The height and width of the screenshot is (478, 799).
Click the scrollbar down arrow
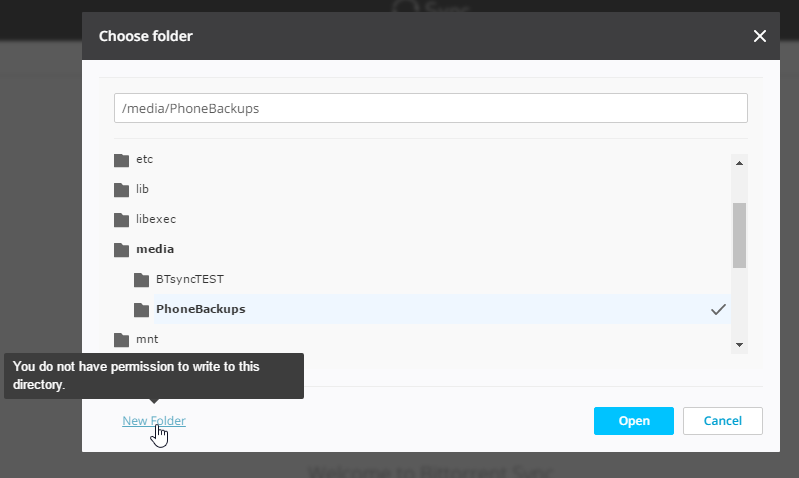[739, 345]
